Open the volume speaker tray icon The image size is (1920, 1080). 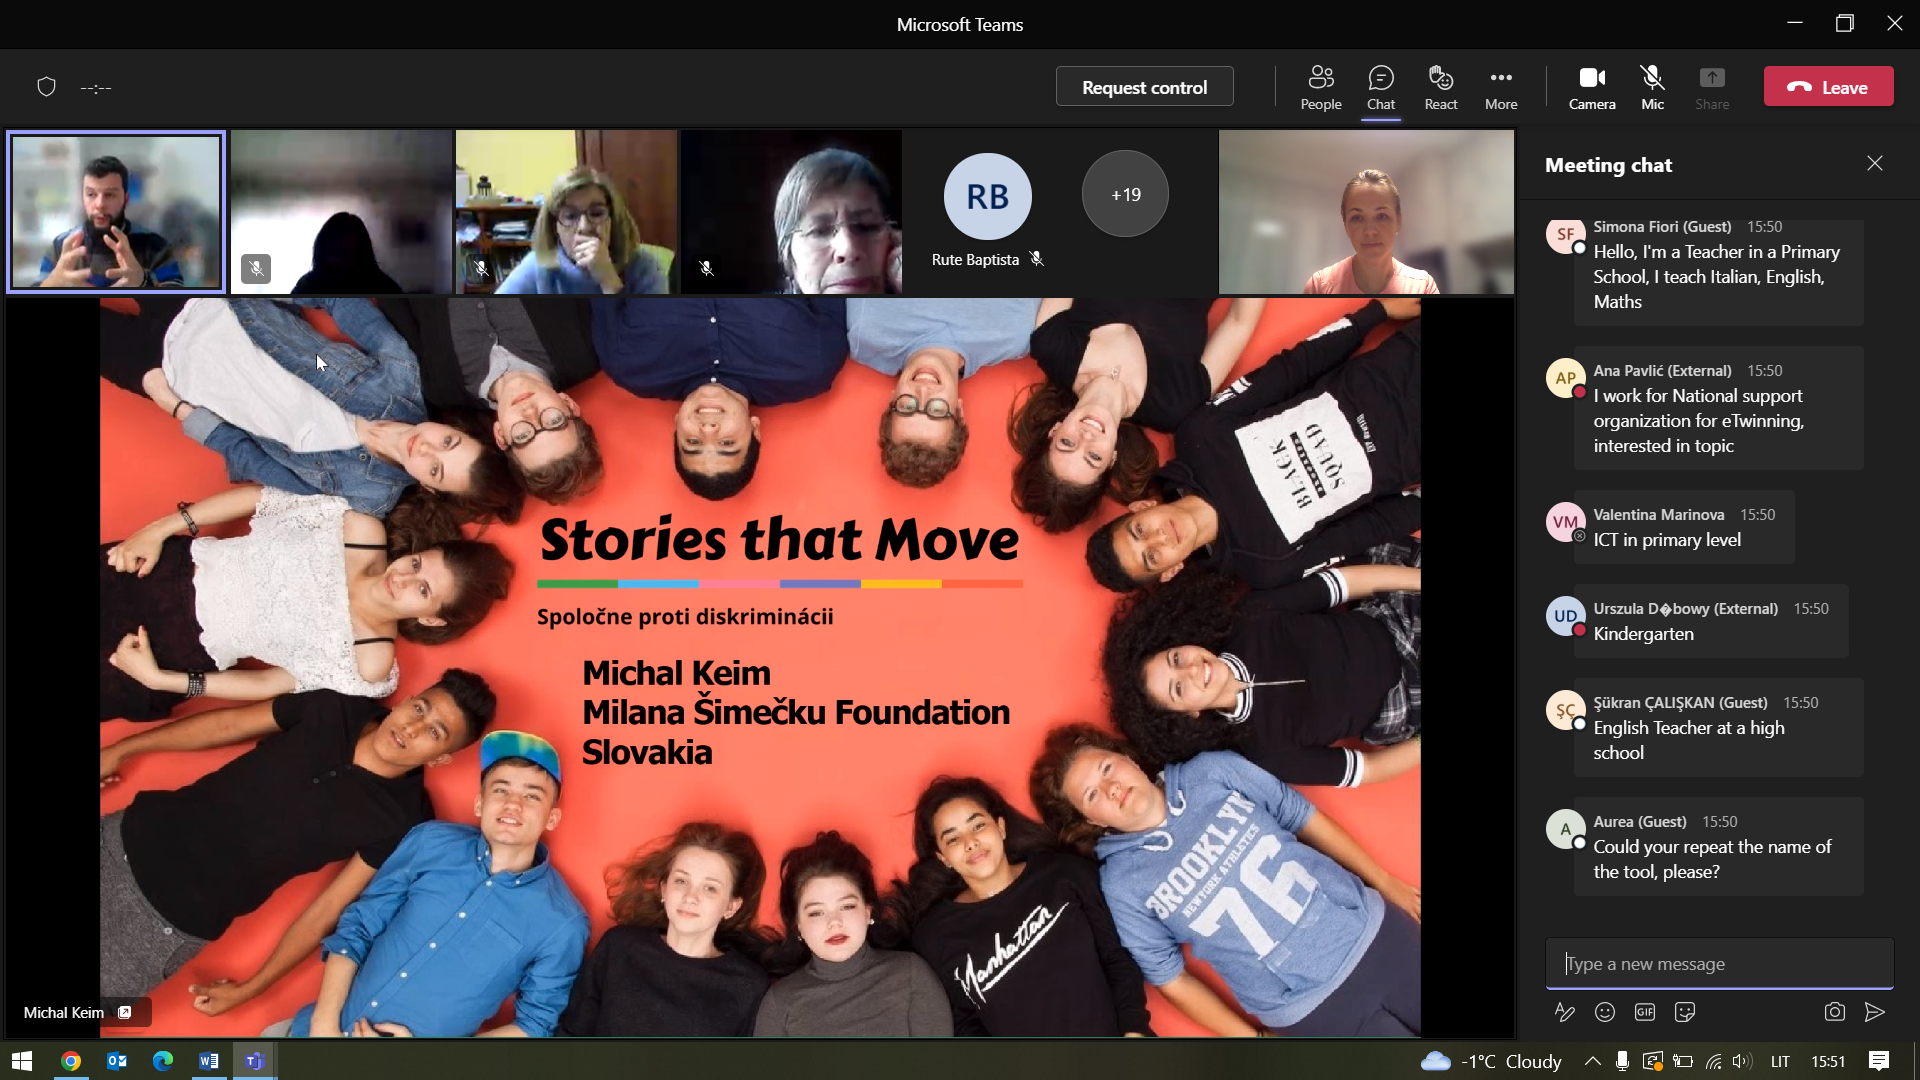[x=1742, y=1061]
